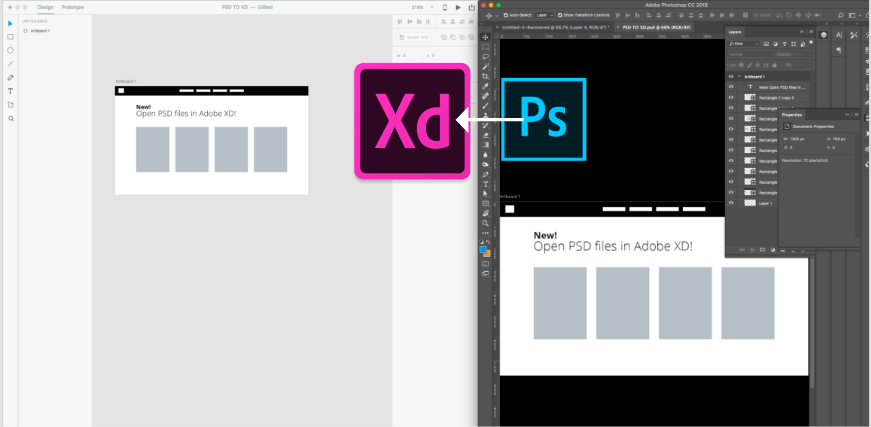
Task: Select Photoshop Lasso tool
Action: pyautogui.click(x=485, y=57)
